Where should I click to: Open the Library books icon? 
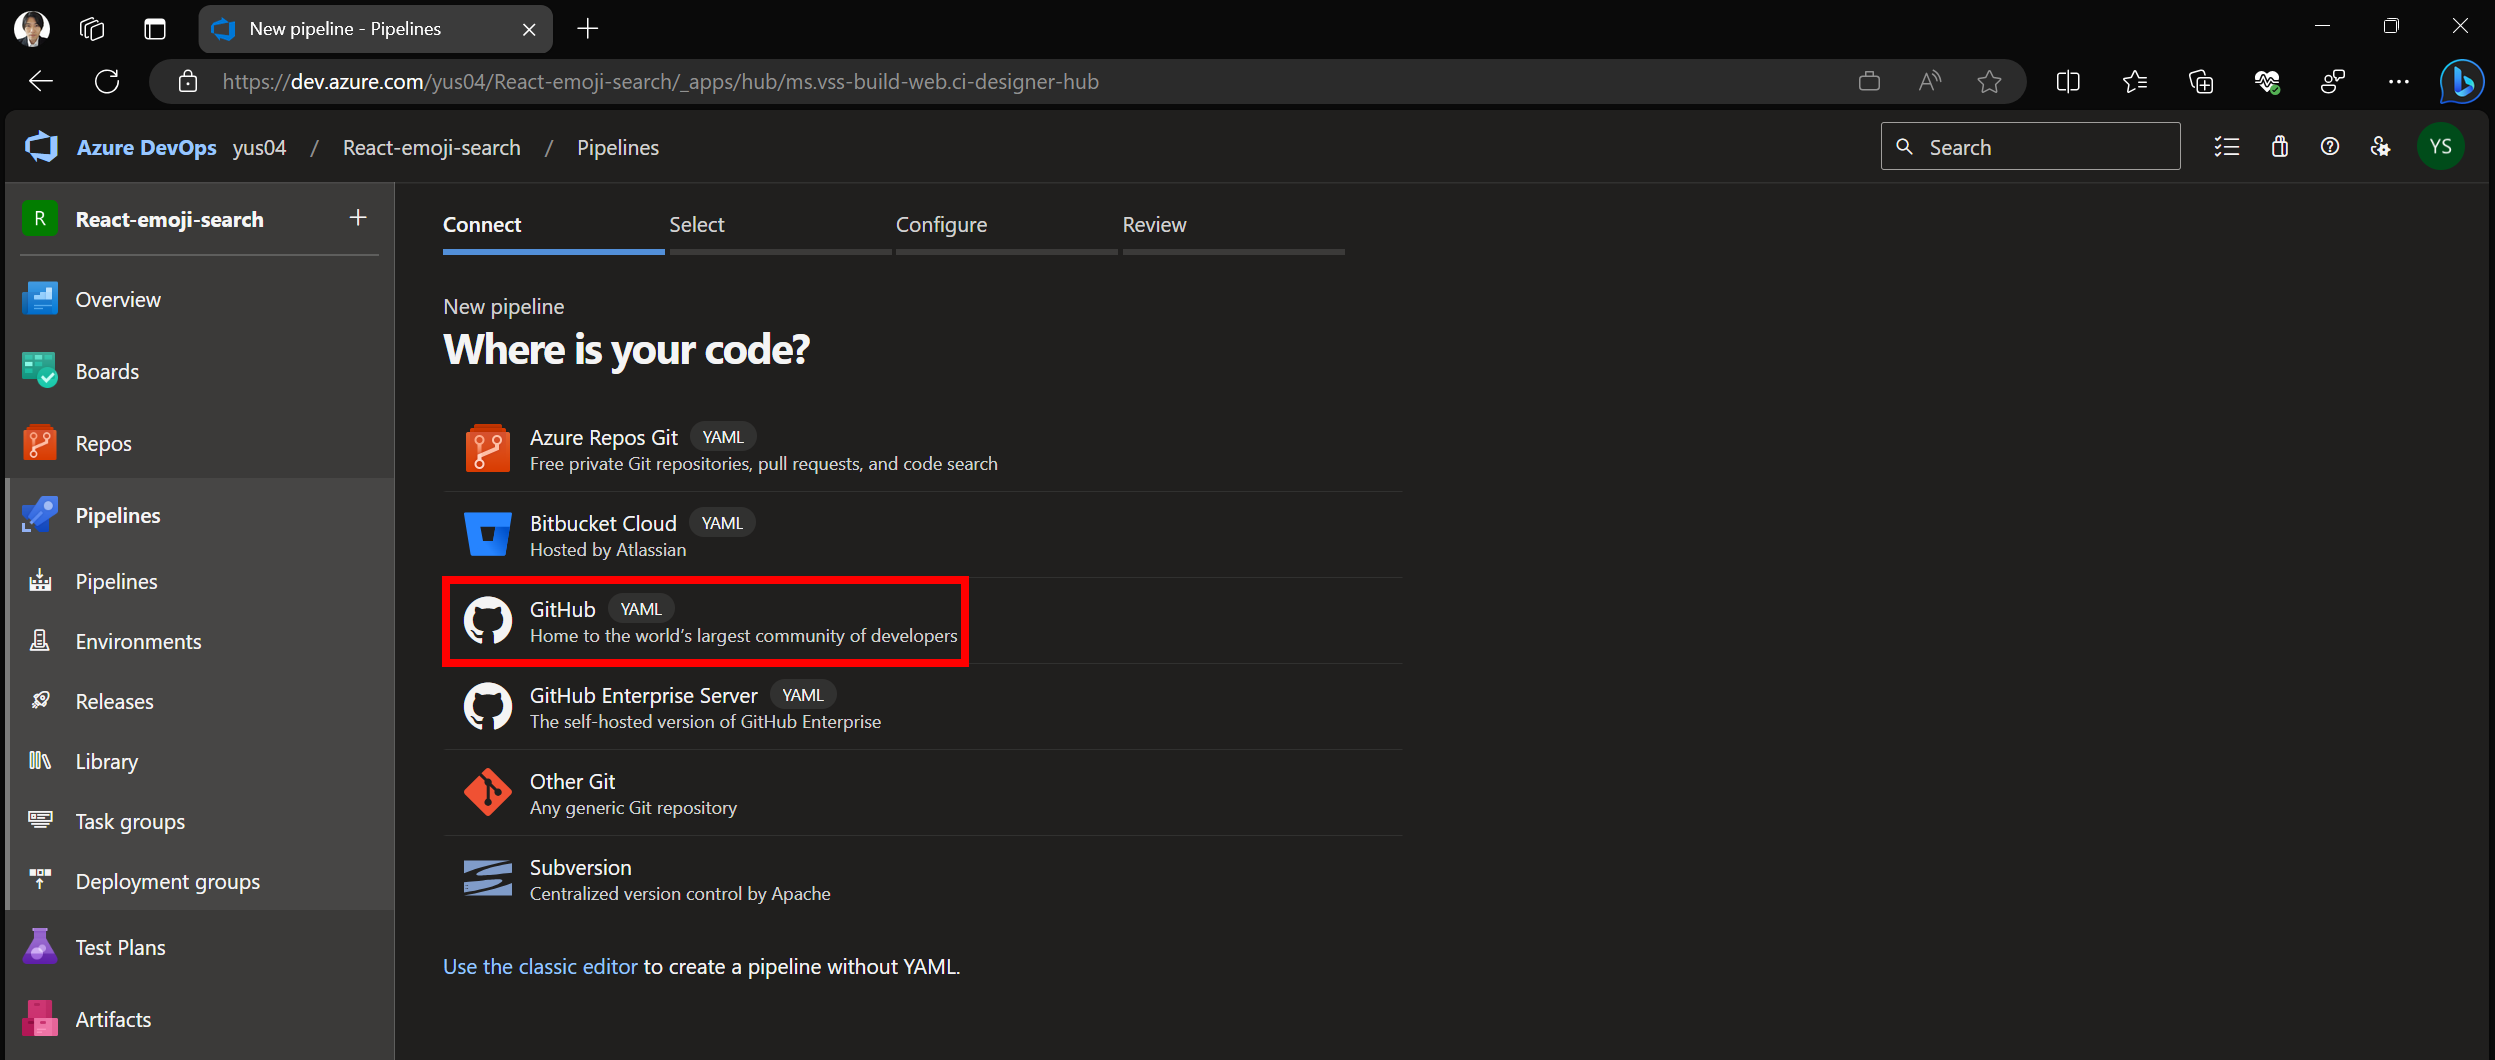[x=40, y=761]
